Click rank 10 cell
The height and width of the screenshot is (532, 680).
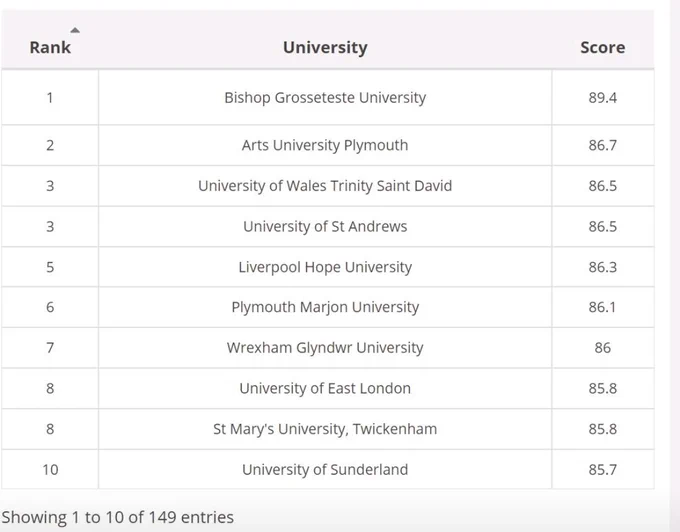pos(50,470)
